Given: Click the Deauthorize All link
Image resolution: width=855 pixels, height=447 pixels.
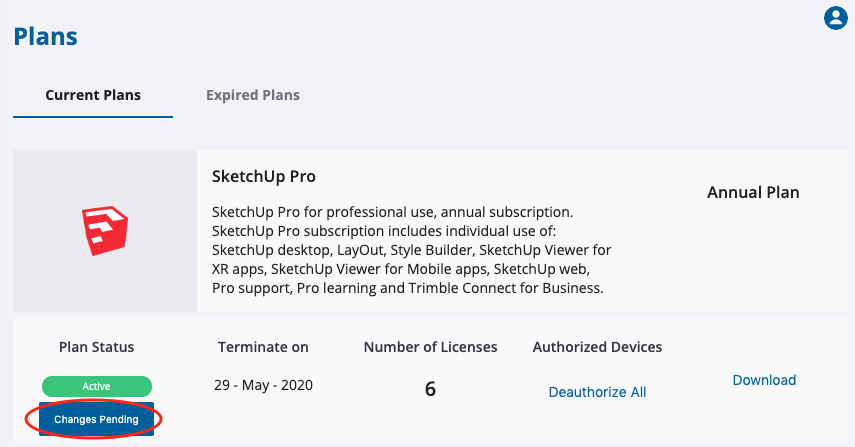Looking at the screenshot, I should click(597, 392).
